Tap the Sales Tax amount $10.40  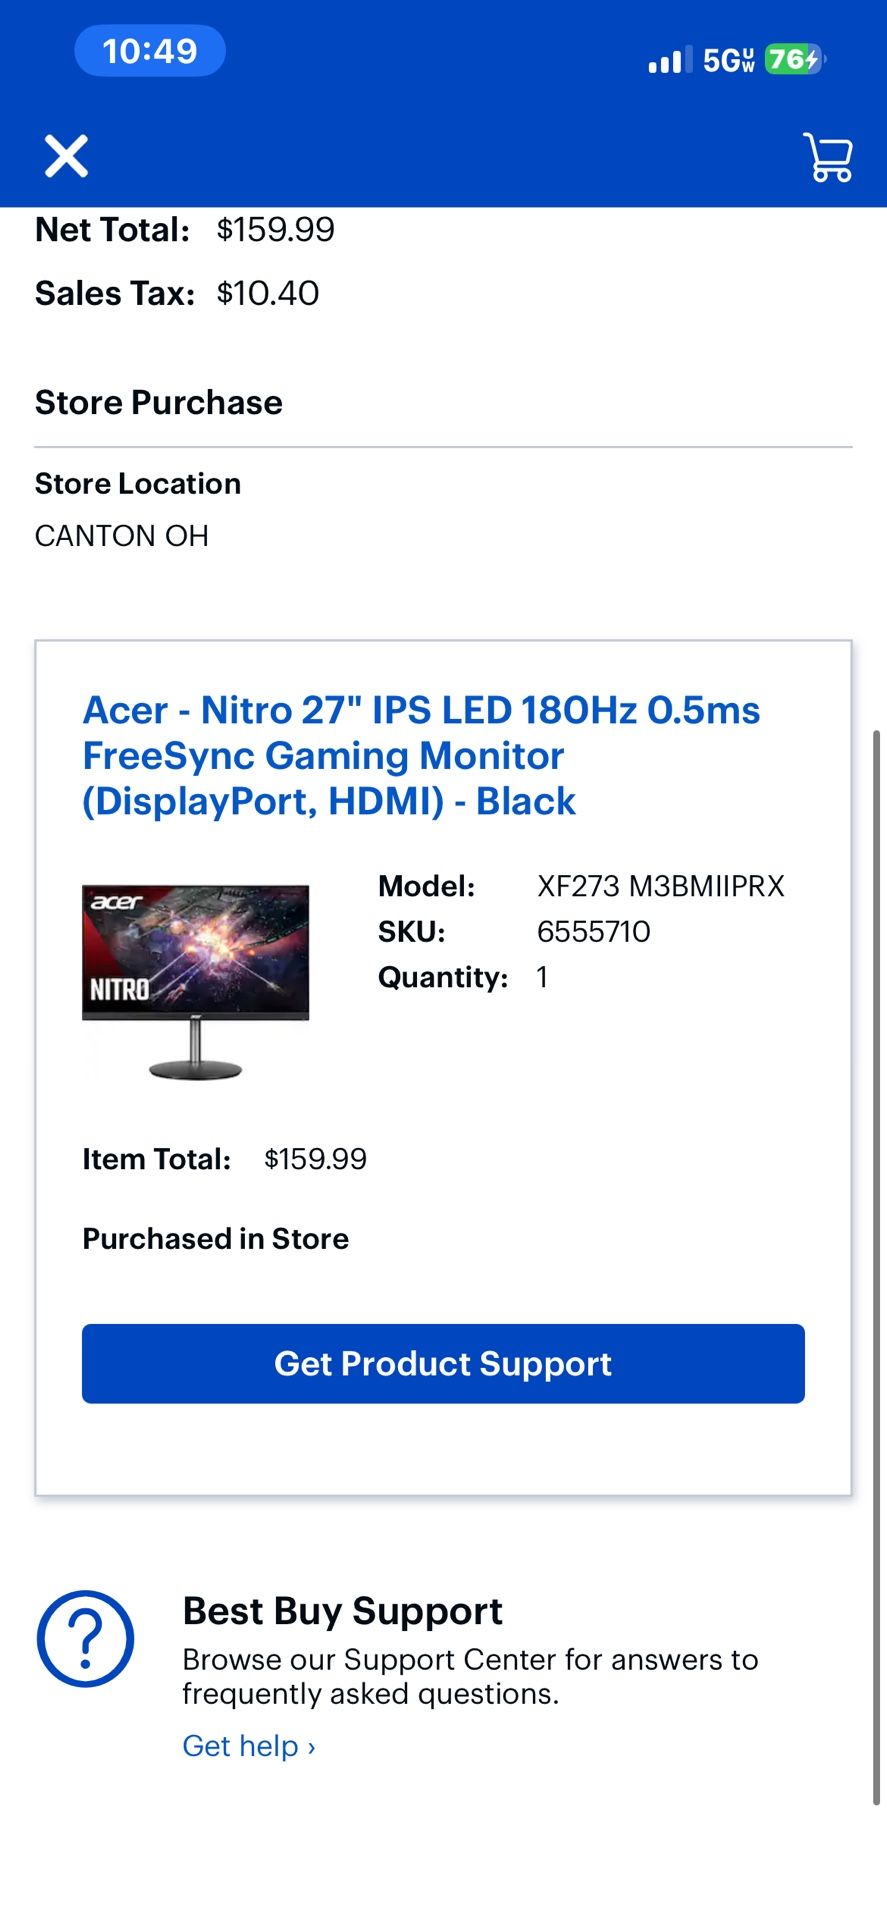coord(264,293)
